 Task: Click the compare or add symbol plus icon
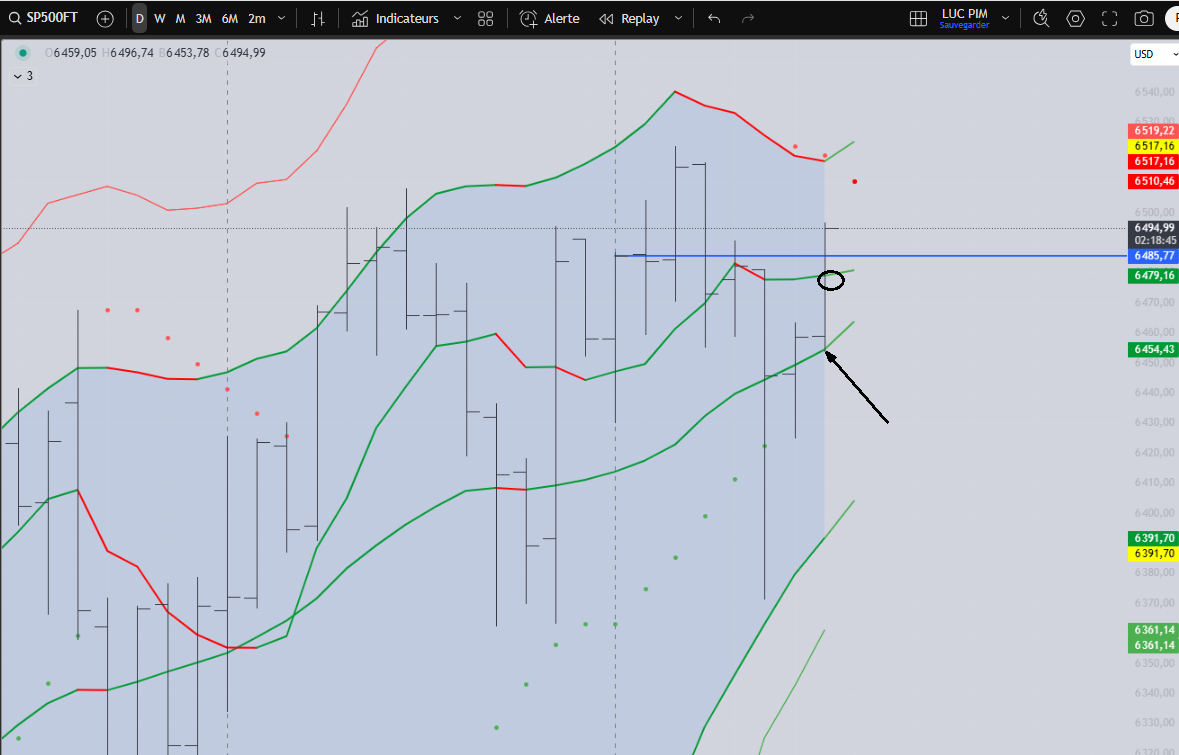[x=105, y=19]
